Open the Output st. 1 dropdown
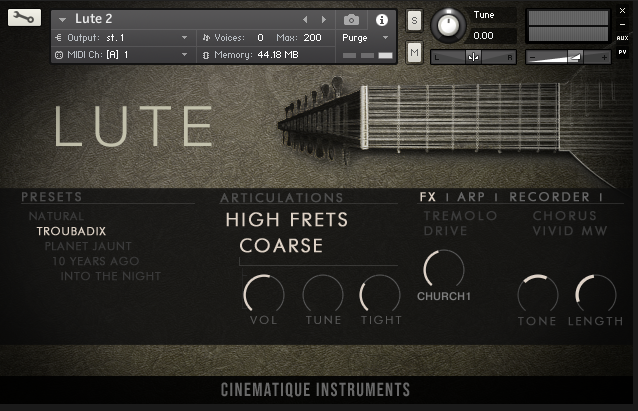Viewport: 638px width, 411px height. click(x=184, y=37)
